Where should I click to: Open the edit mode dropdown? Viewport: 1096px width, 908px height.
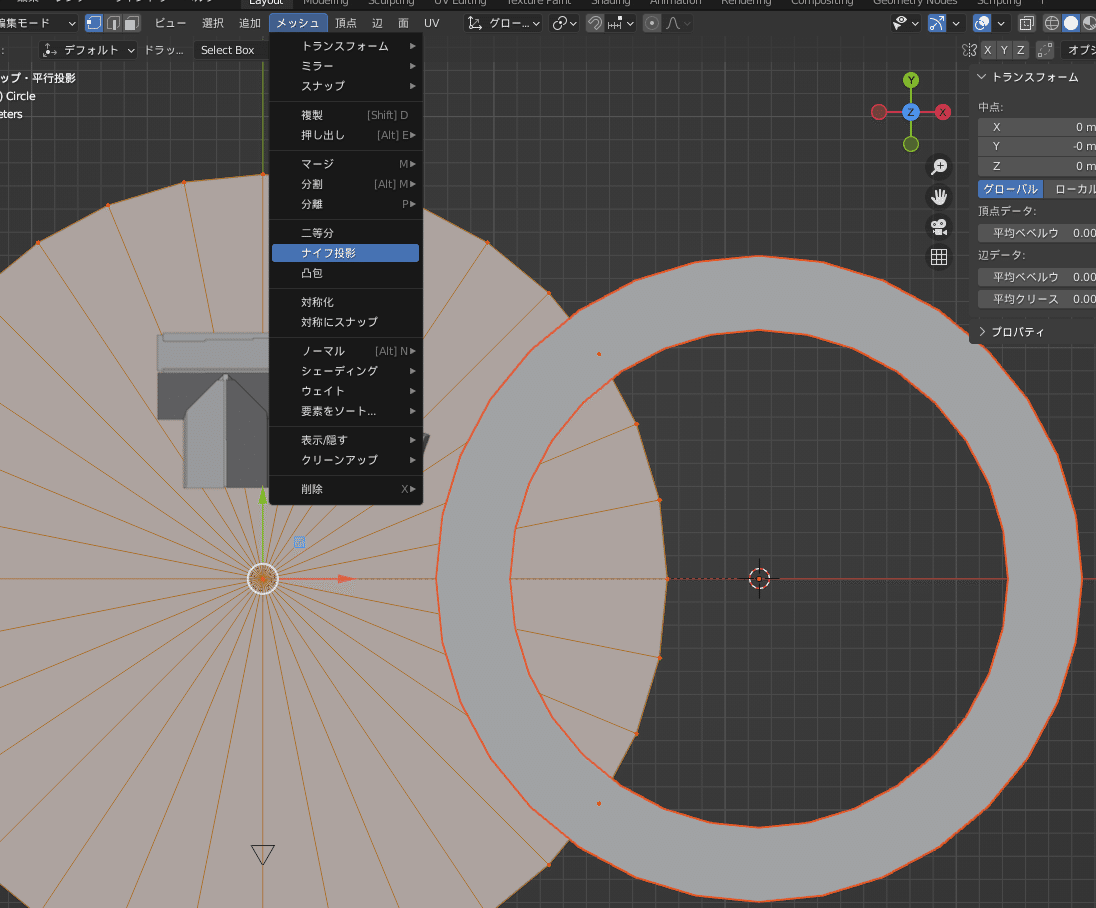point(39,23)
